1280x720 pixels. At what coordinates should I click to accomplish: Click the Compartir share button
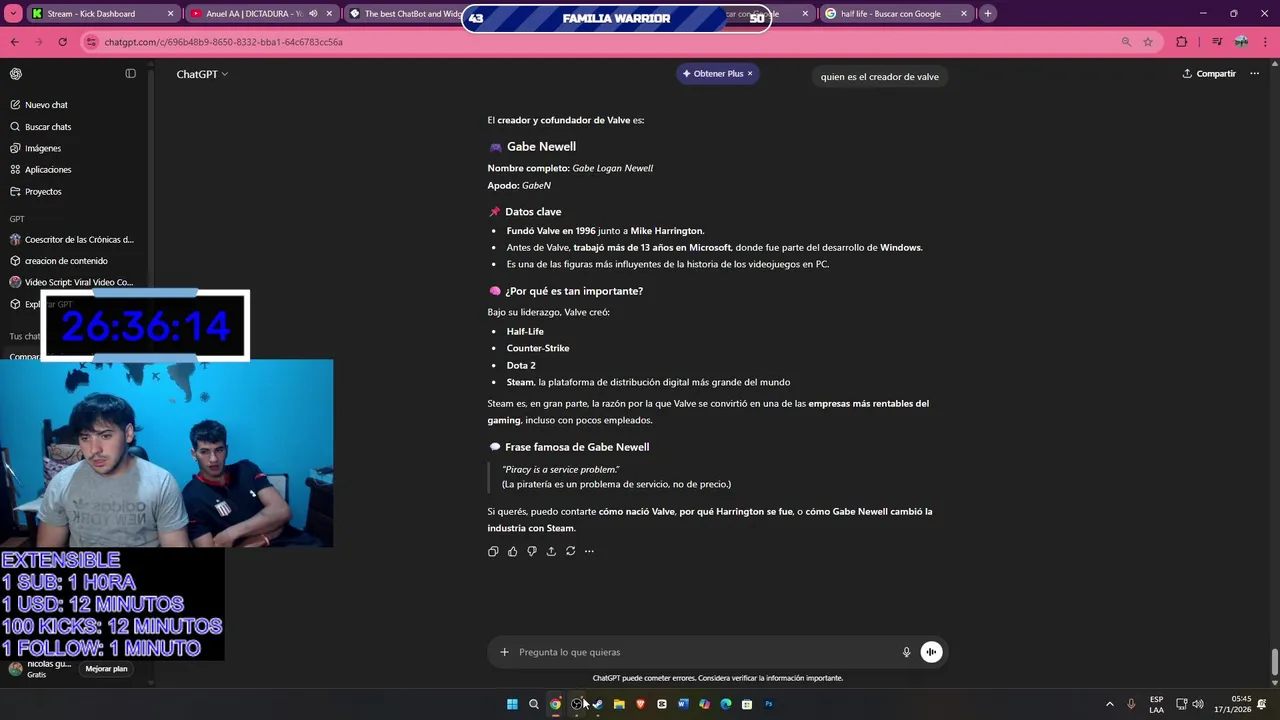click(1209, 74)
